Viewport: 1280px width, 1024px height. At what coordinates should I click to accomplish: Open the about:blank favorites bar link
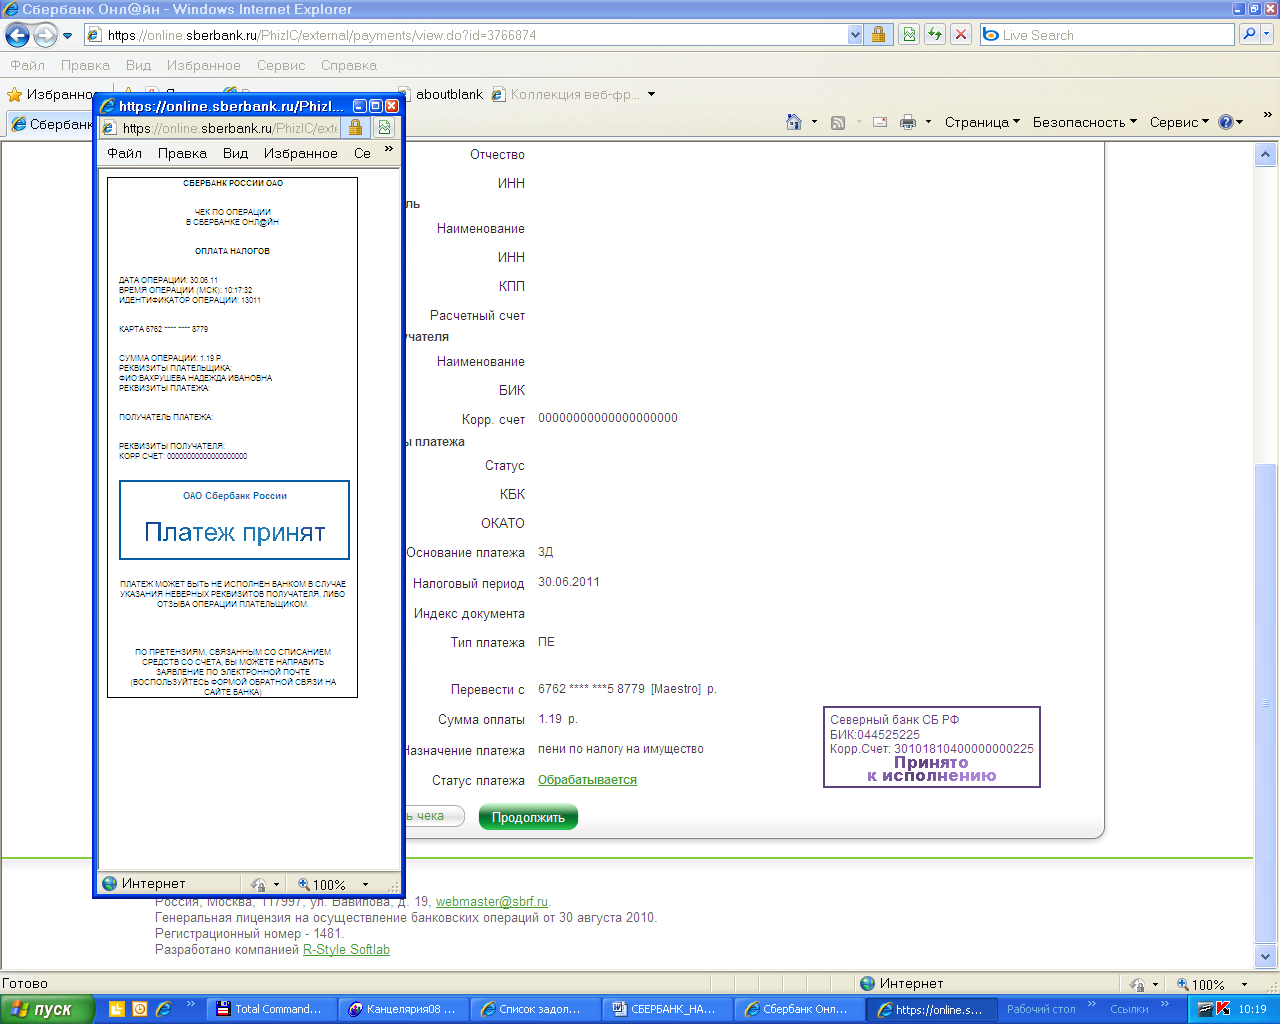[x=441, y=94]
